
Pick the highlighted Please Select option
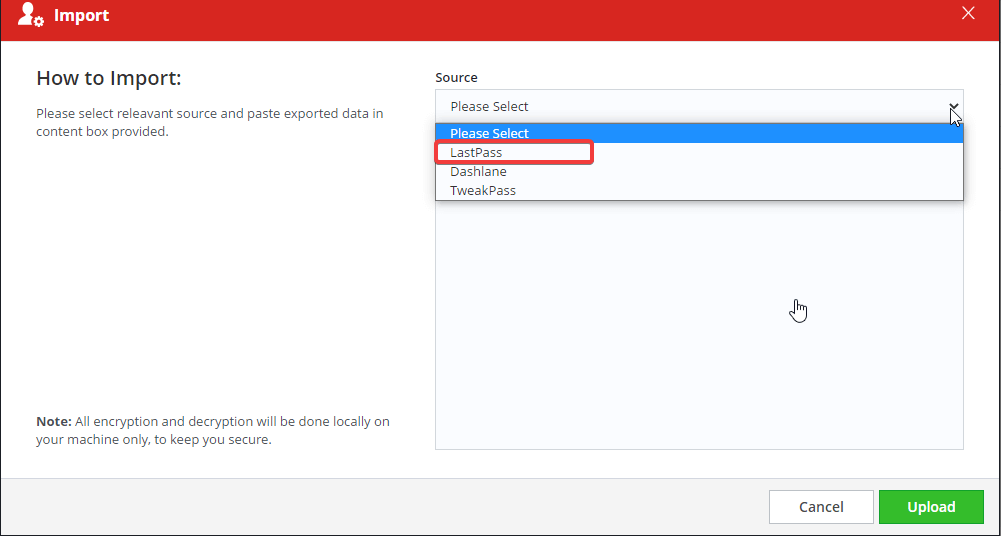[699, 133]
